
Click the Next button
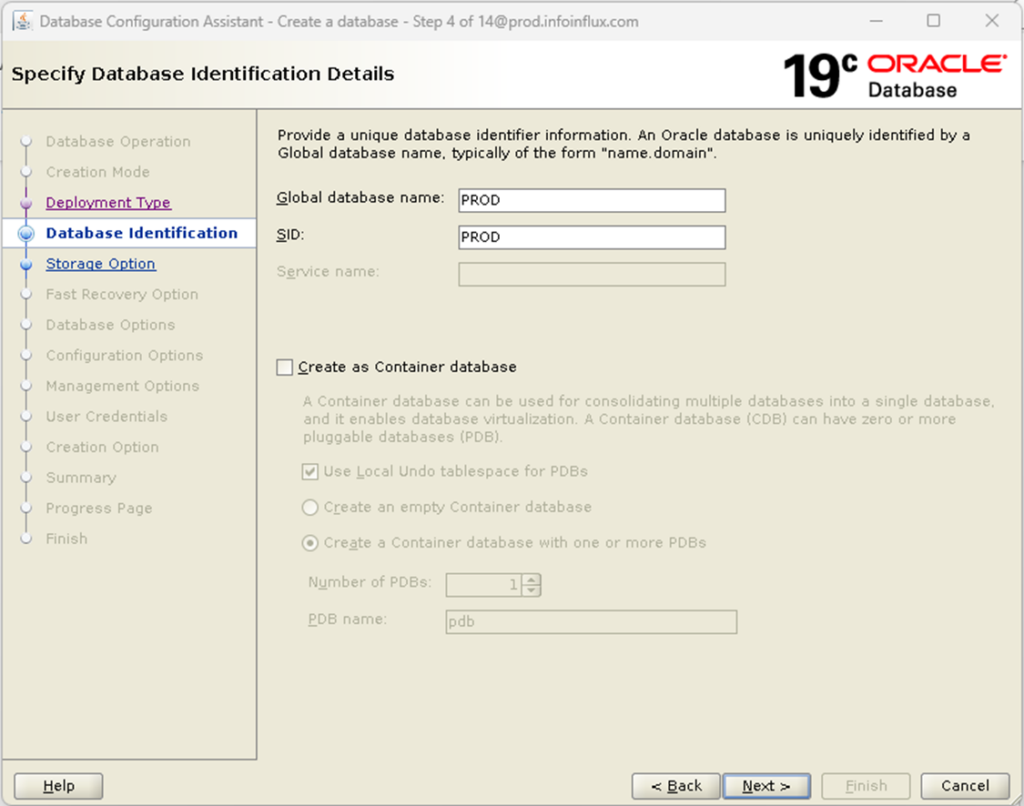pos(766,786)
